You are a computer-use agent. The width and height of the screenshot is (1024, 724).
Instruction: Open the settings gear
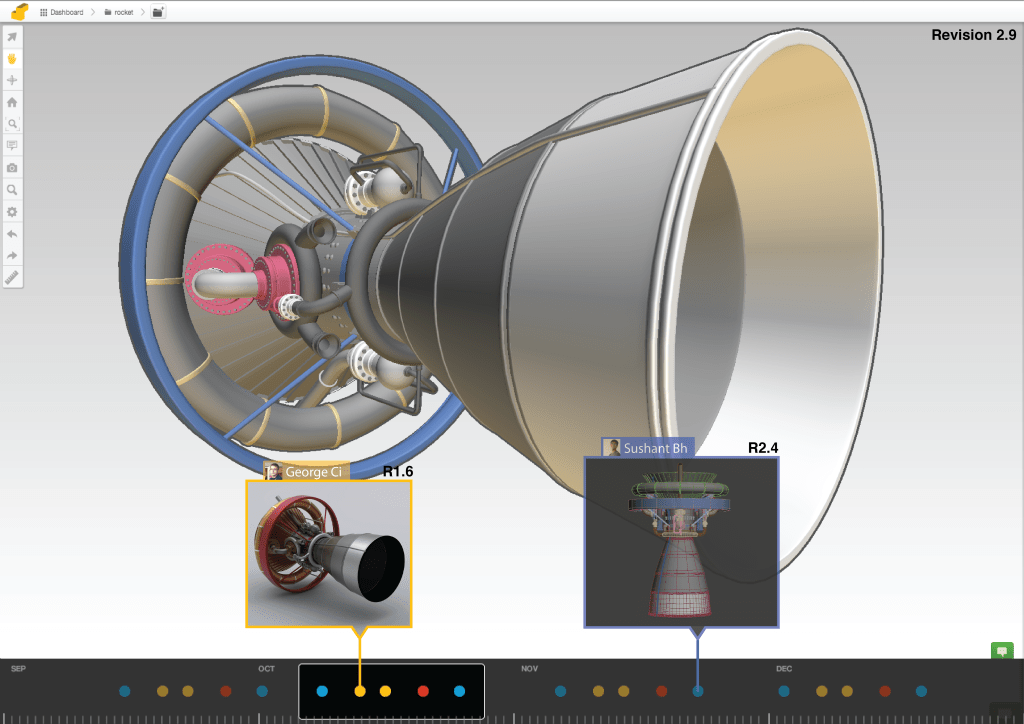12,212
